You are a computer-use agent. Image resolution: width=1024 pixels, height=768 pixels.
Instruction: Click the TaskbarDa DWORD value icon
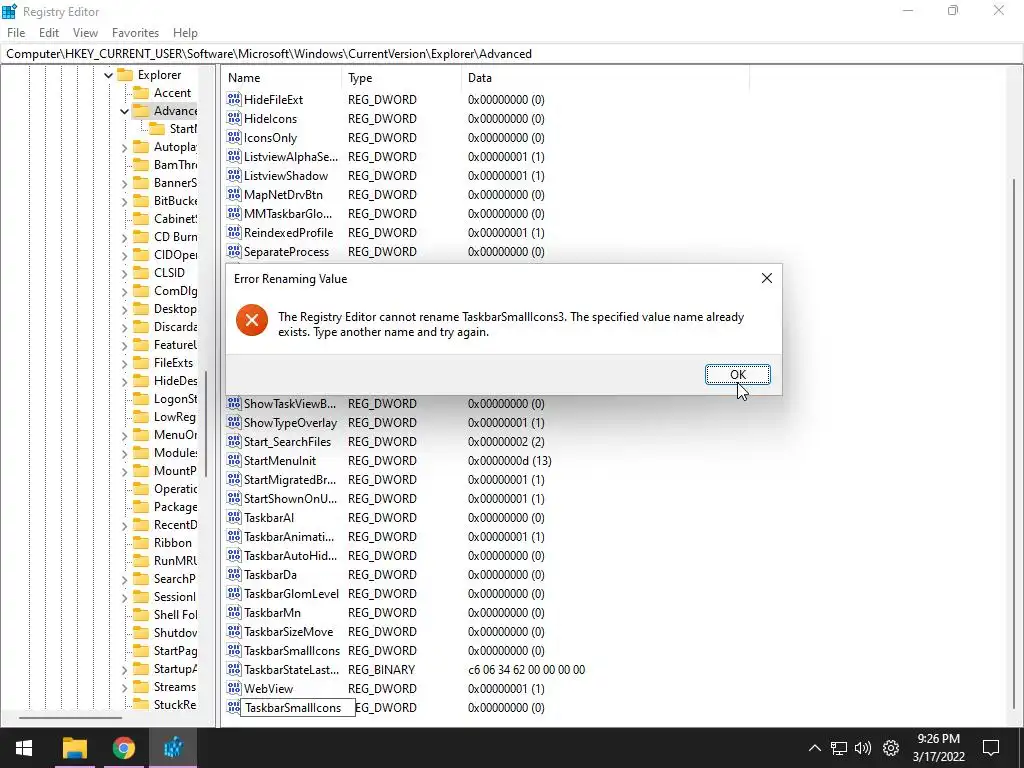coord(234,575)
